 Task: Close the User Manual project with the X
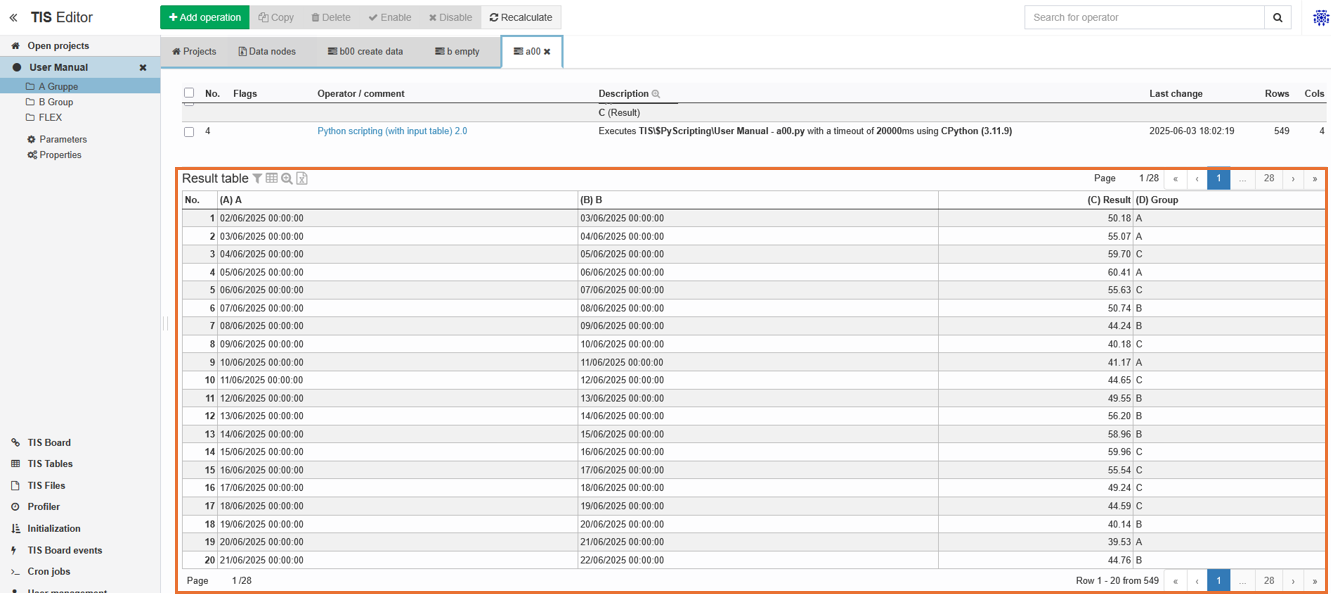pyautogui.click(x=143, y=68)
